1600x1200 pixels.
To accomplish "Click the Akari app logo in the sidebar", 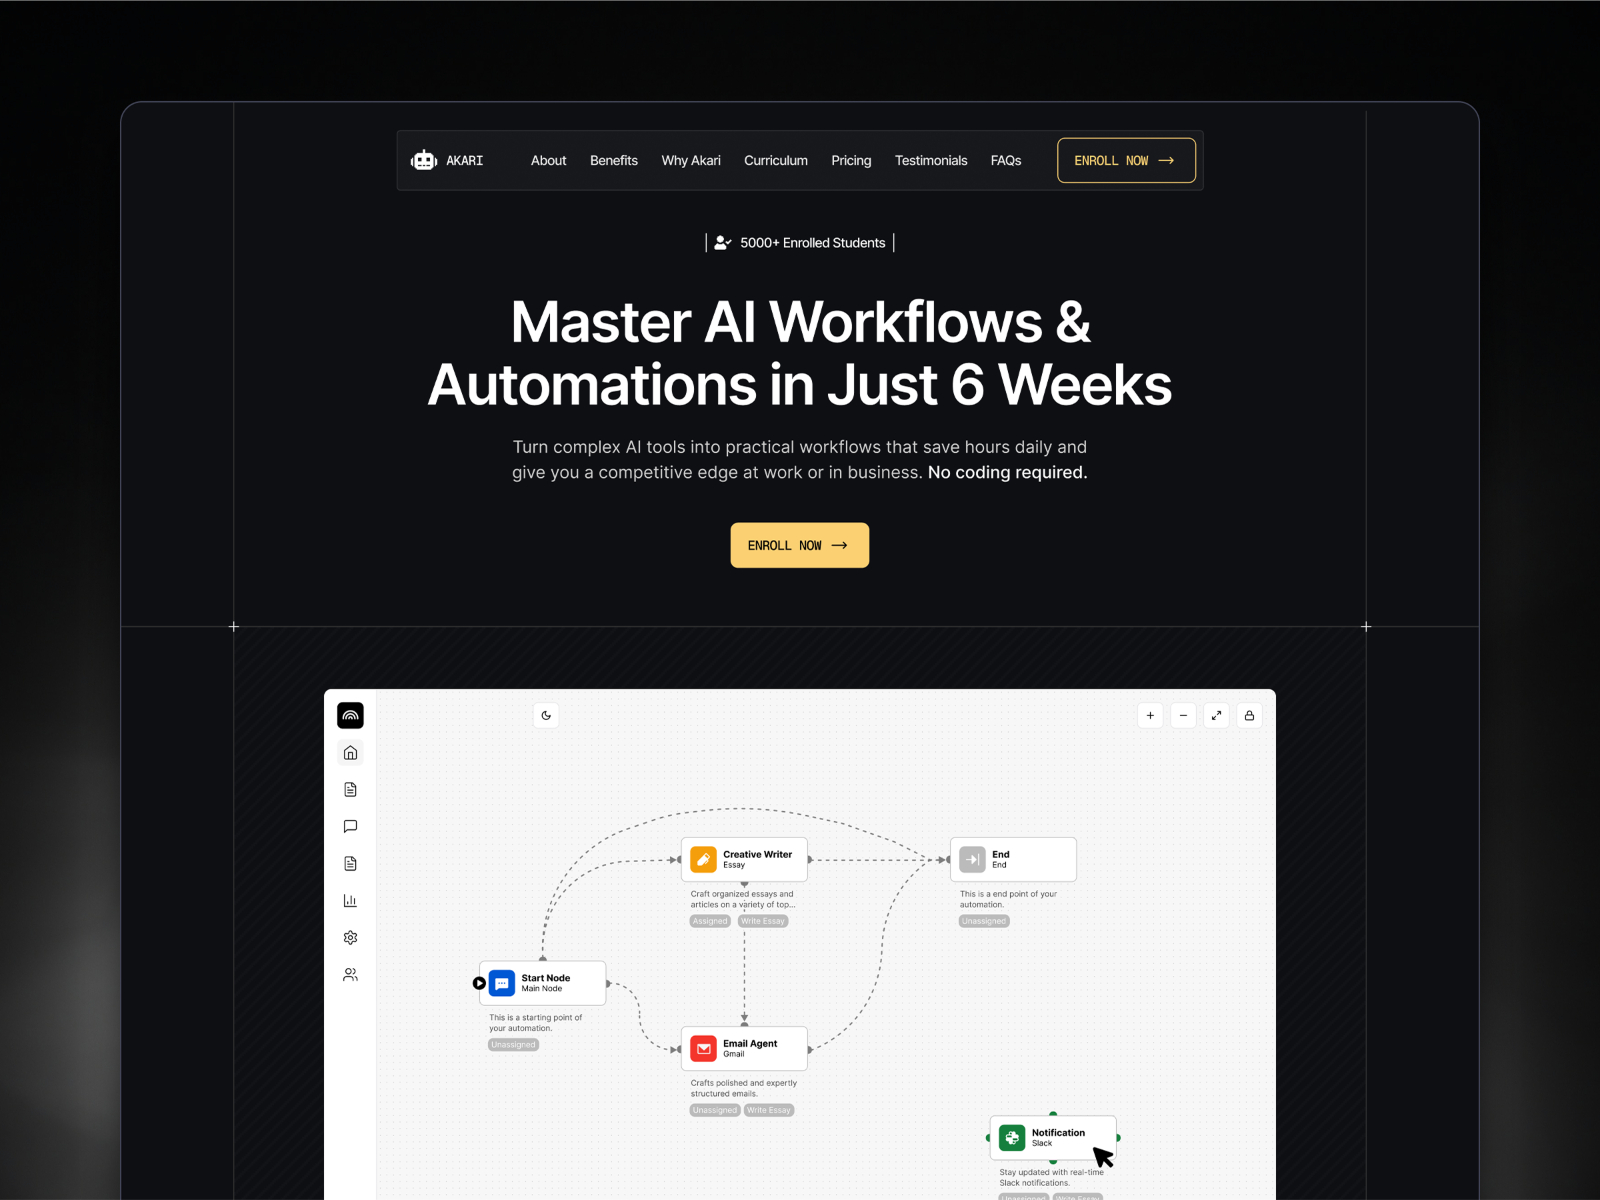I will [x=350, y=715].
